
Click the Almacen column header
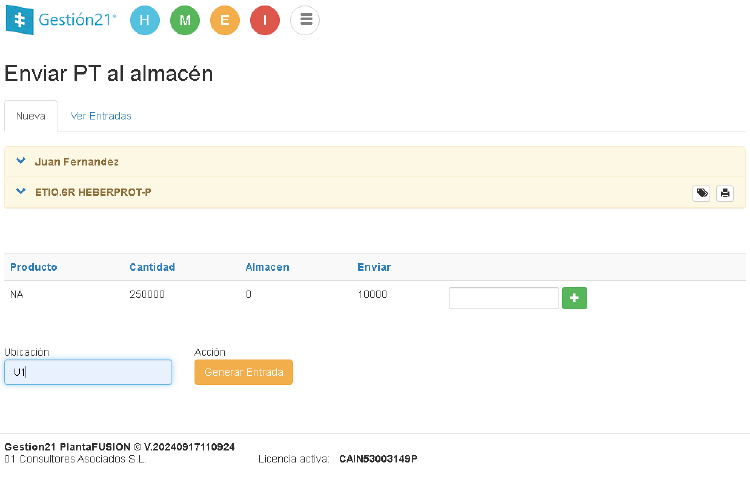[x=267, y=267]
